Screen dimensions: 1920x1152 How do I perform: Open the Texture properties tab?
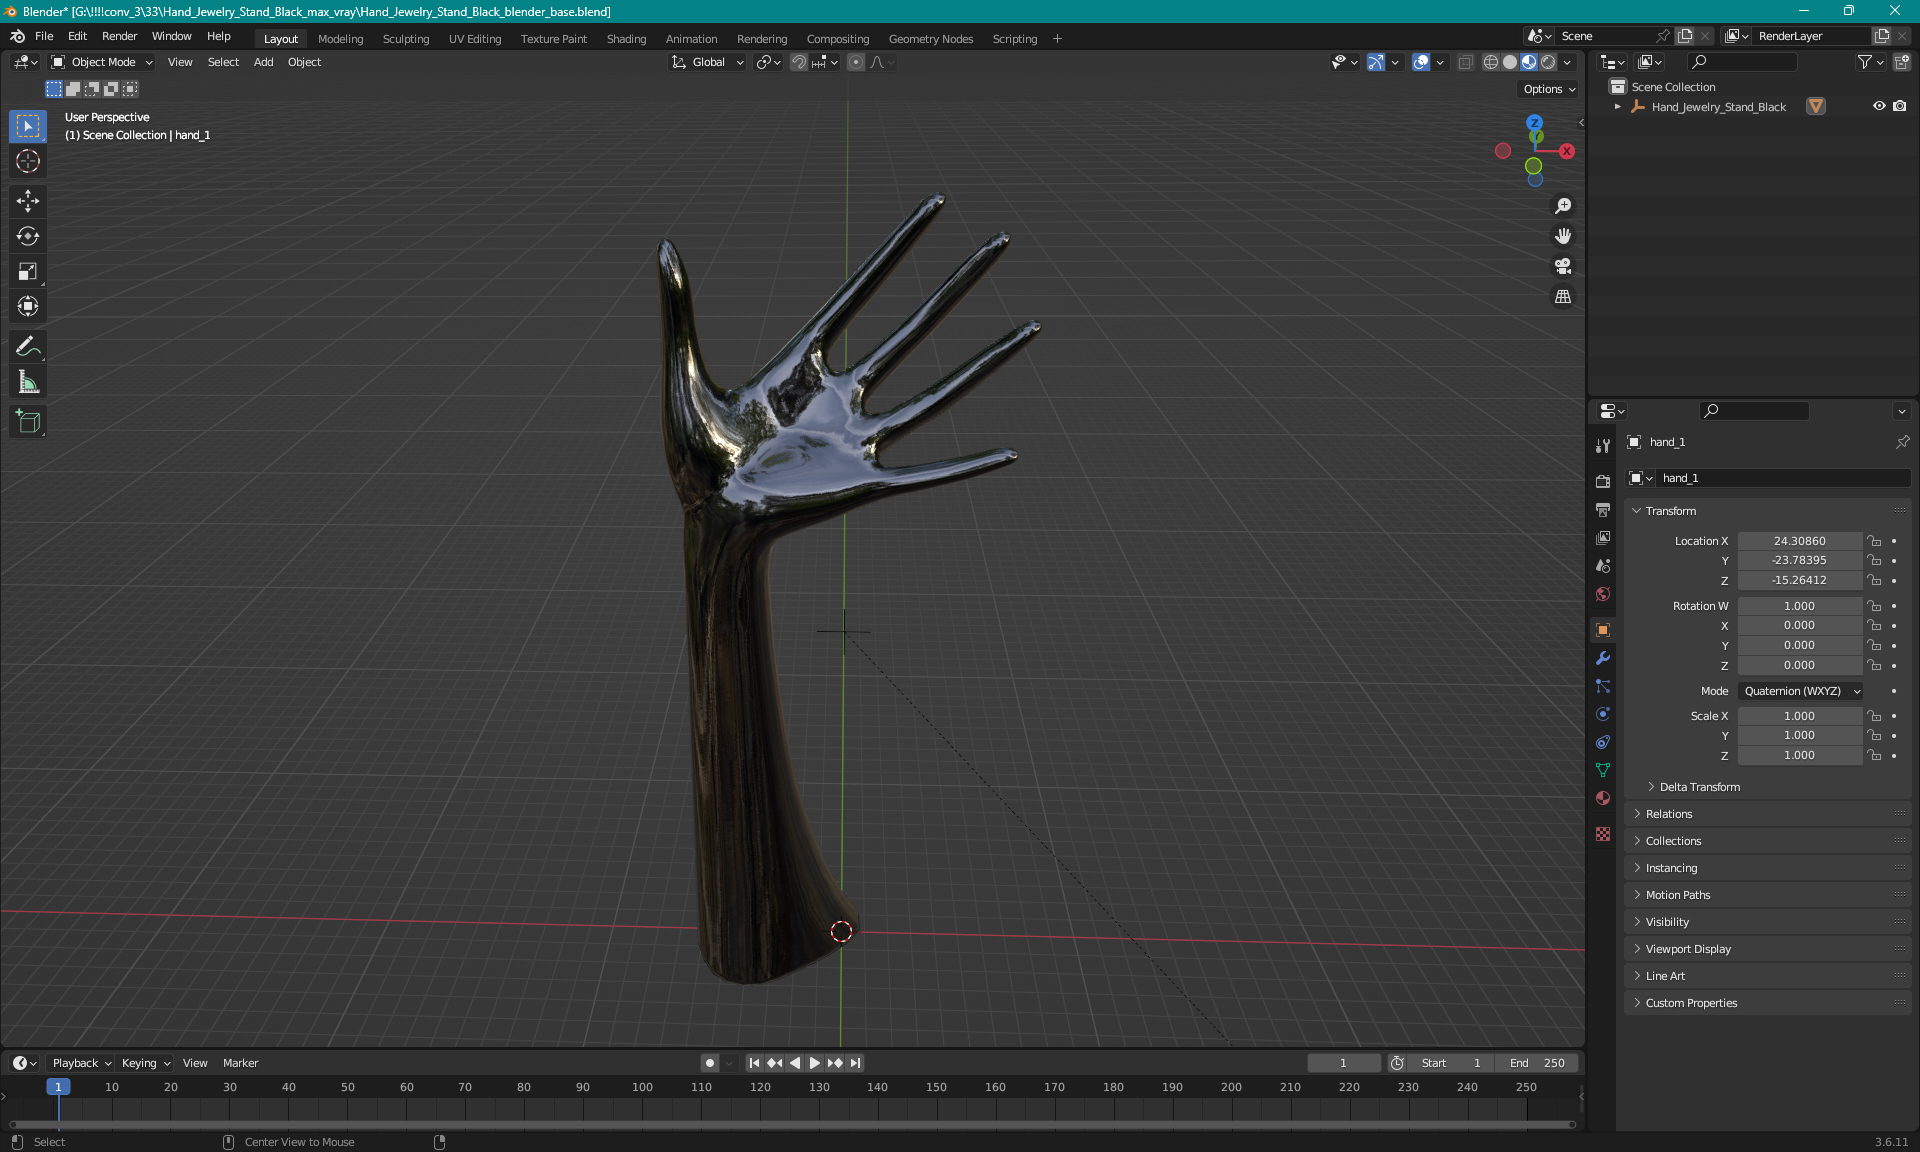click(x=1603, y=834)
